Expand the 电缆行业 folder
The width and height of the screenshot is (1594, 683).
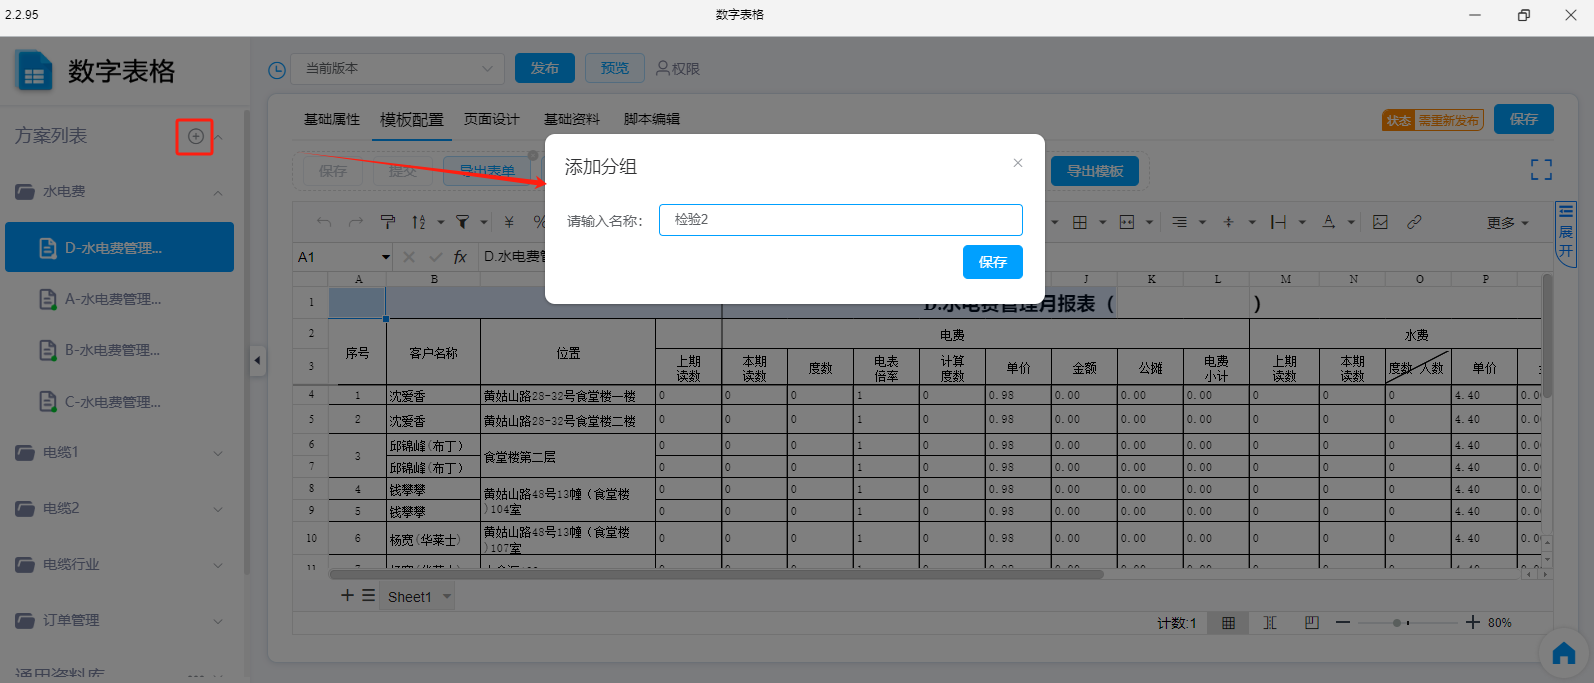[x=218, y=565]
